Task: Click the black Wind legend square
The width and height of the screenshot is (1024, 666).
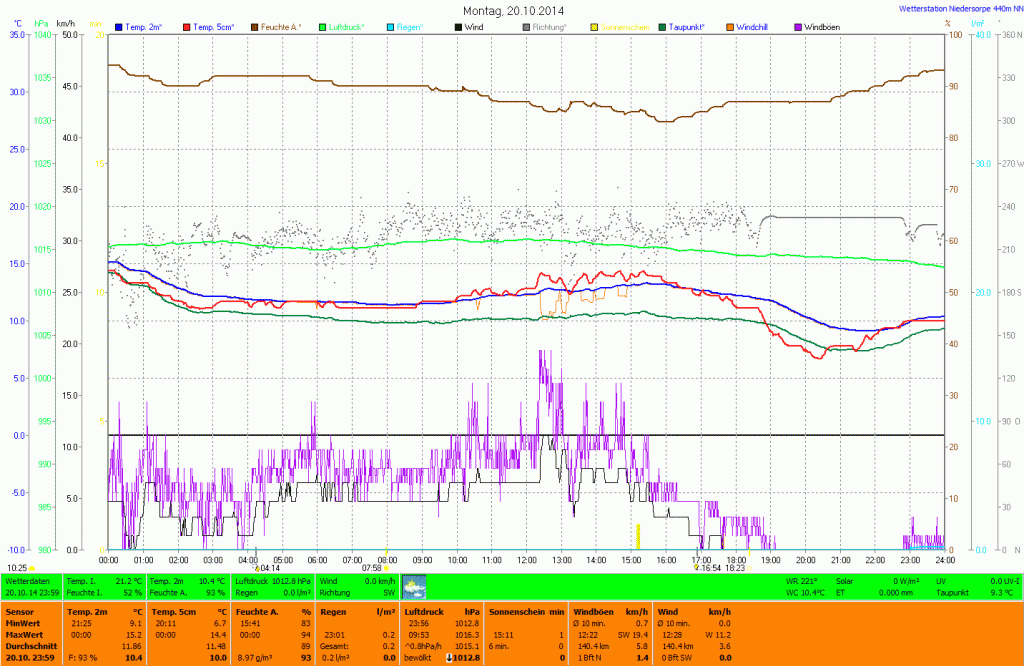Action: (458, 27)
